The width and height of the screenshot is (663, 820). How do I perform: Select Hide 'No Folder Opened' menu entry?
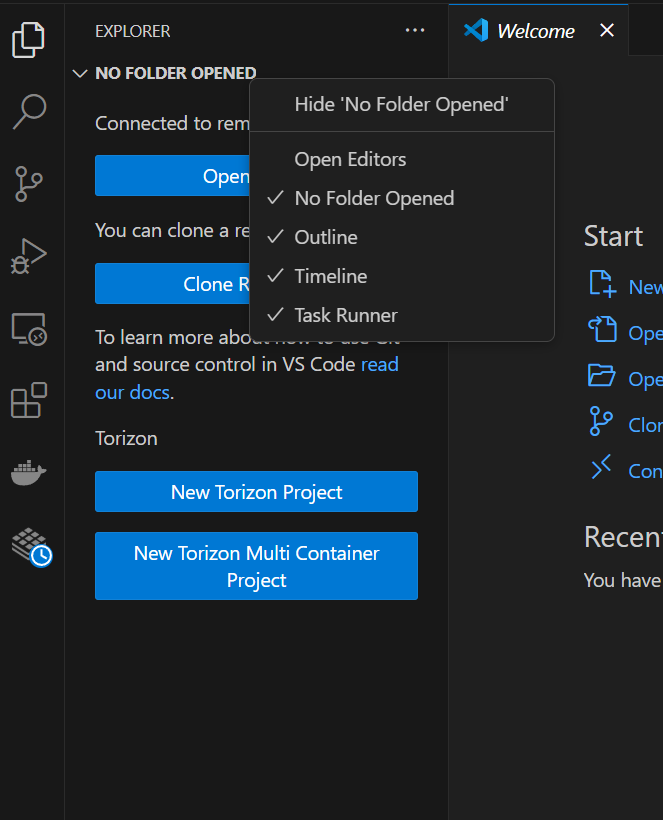pos(402,105)
